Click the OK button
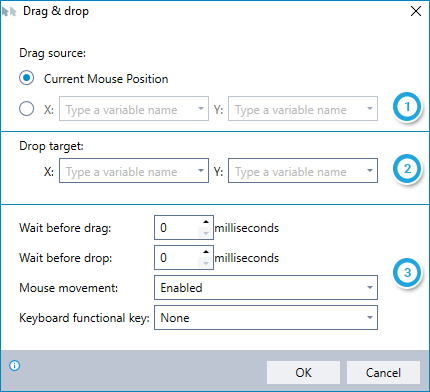This screenshot has height=392, width=430. pyautogui.click(x=303, y=372)
